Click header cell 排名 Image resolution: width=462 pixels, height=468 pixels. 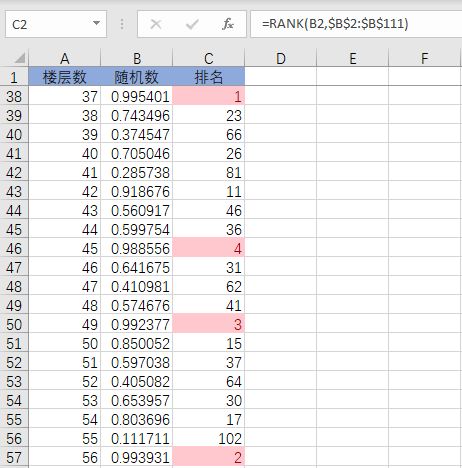[209, 77]
